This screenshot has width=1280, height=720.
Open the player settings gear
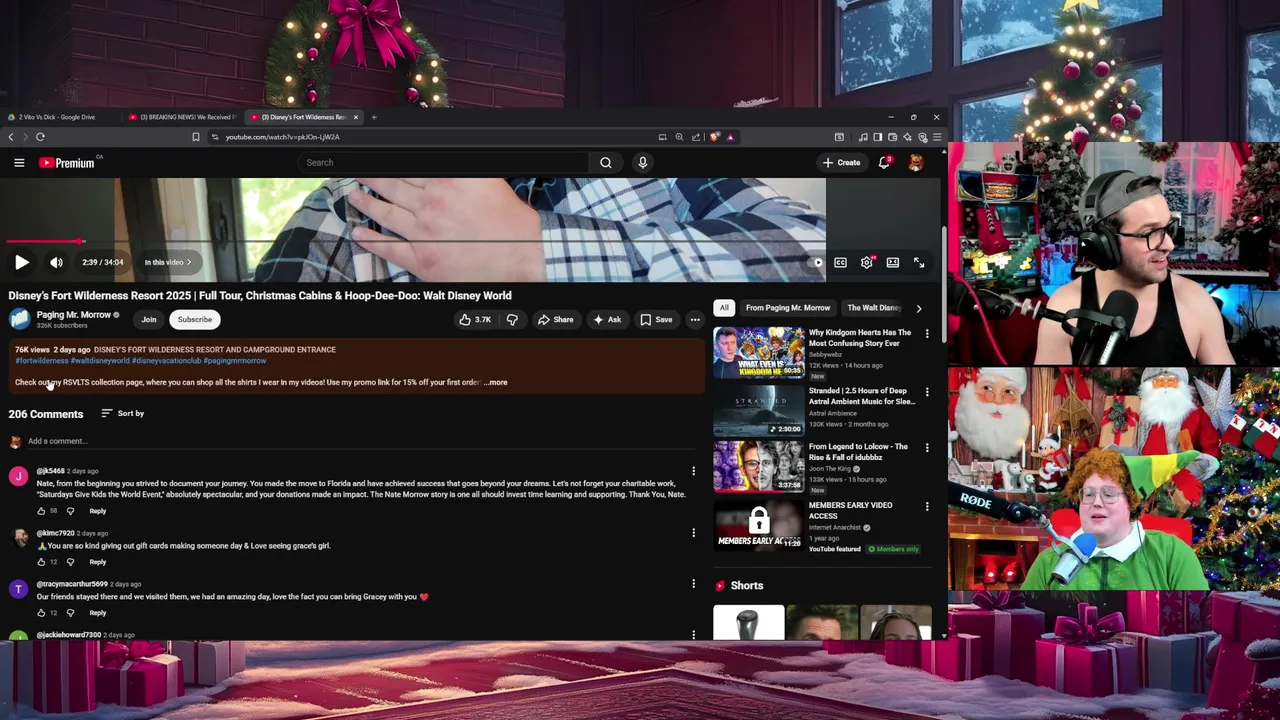[x=866, y=262]
